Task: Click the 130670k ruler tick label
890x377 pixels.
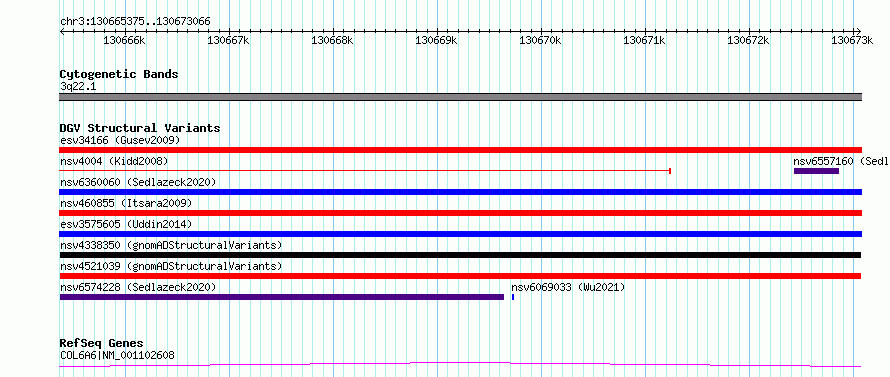Action: 540,40
